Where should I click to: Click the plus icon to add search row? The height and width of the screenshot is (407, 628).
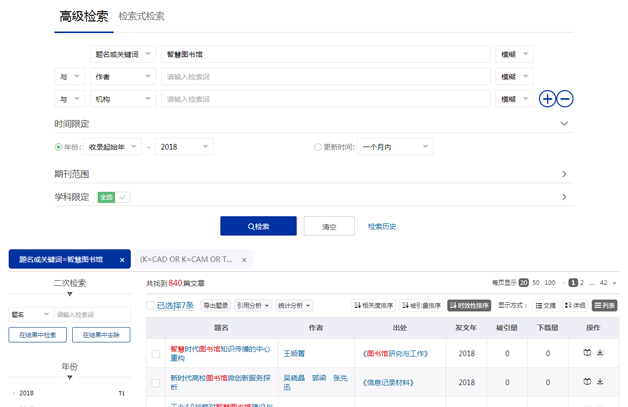(x=547, y=99)
